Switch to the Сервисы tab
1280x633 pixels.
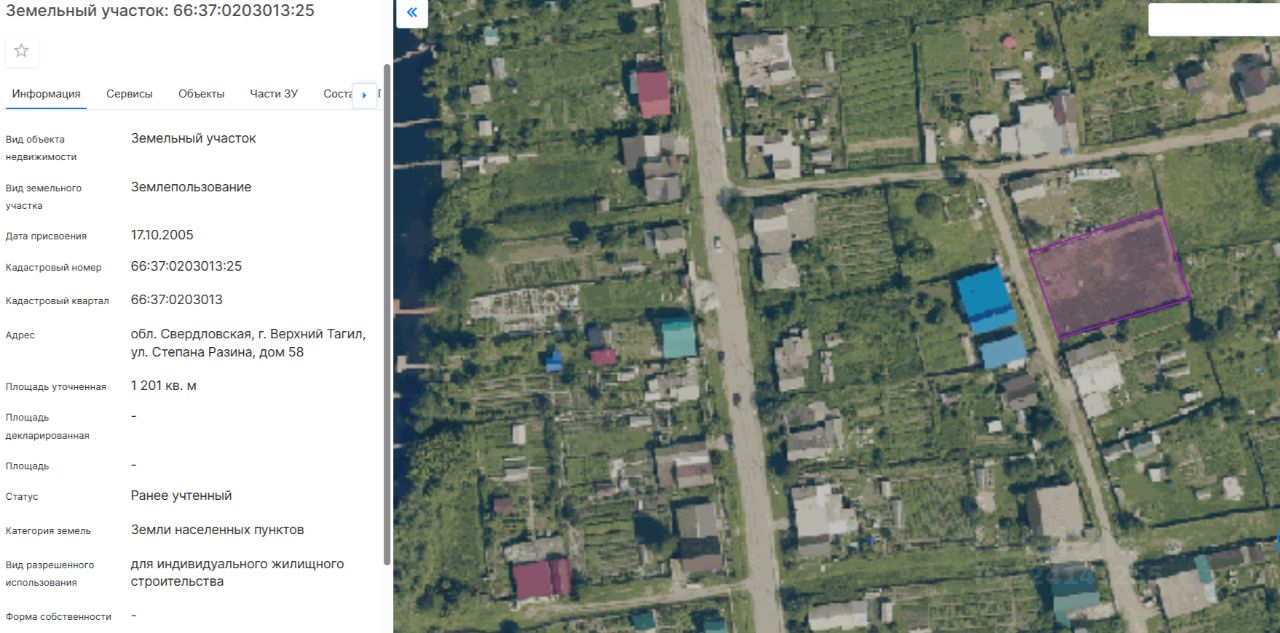(130, 94)
